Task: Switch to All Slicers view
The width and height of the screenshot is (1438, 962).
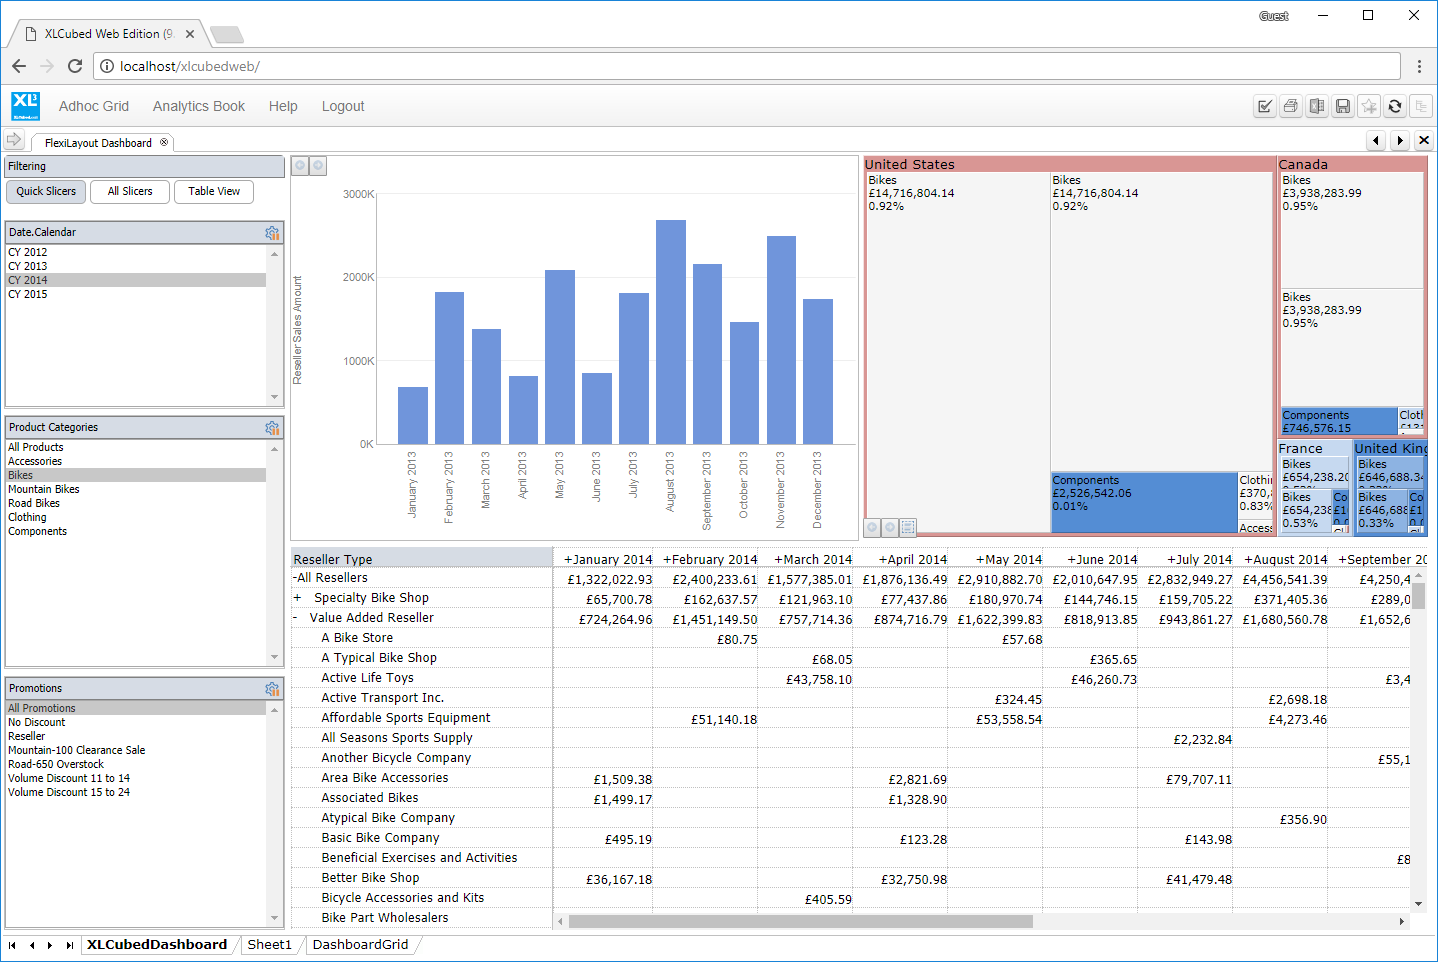Action: pos(130,192)
